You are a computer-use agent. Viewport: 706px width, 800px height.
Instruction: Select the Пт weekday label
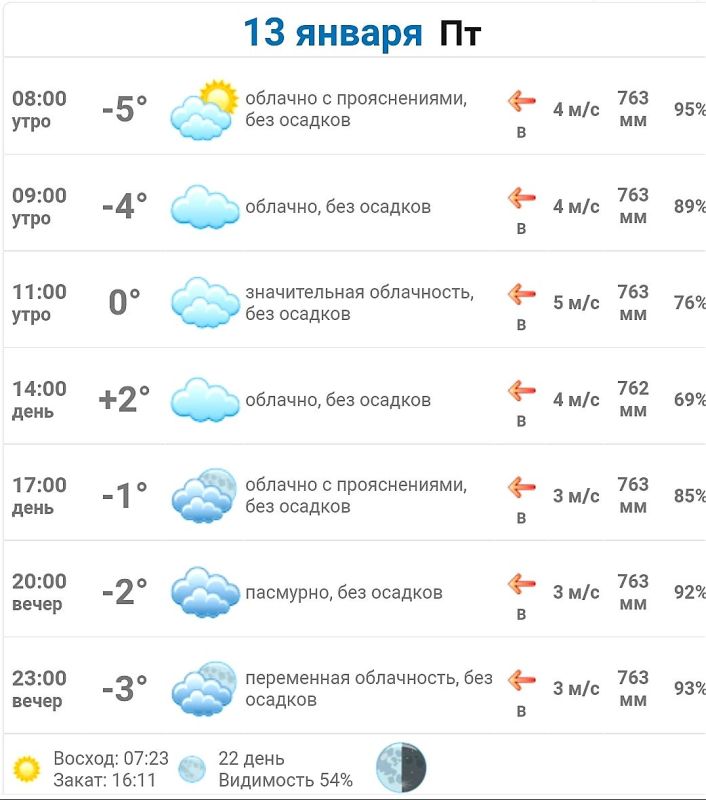click(460, 34)
